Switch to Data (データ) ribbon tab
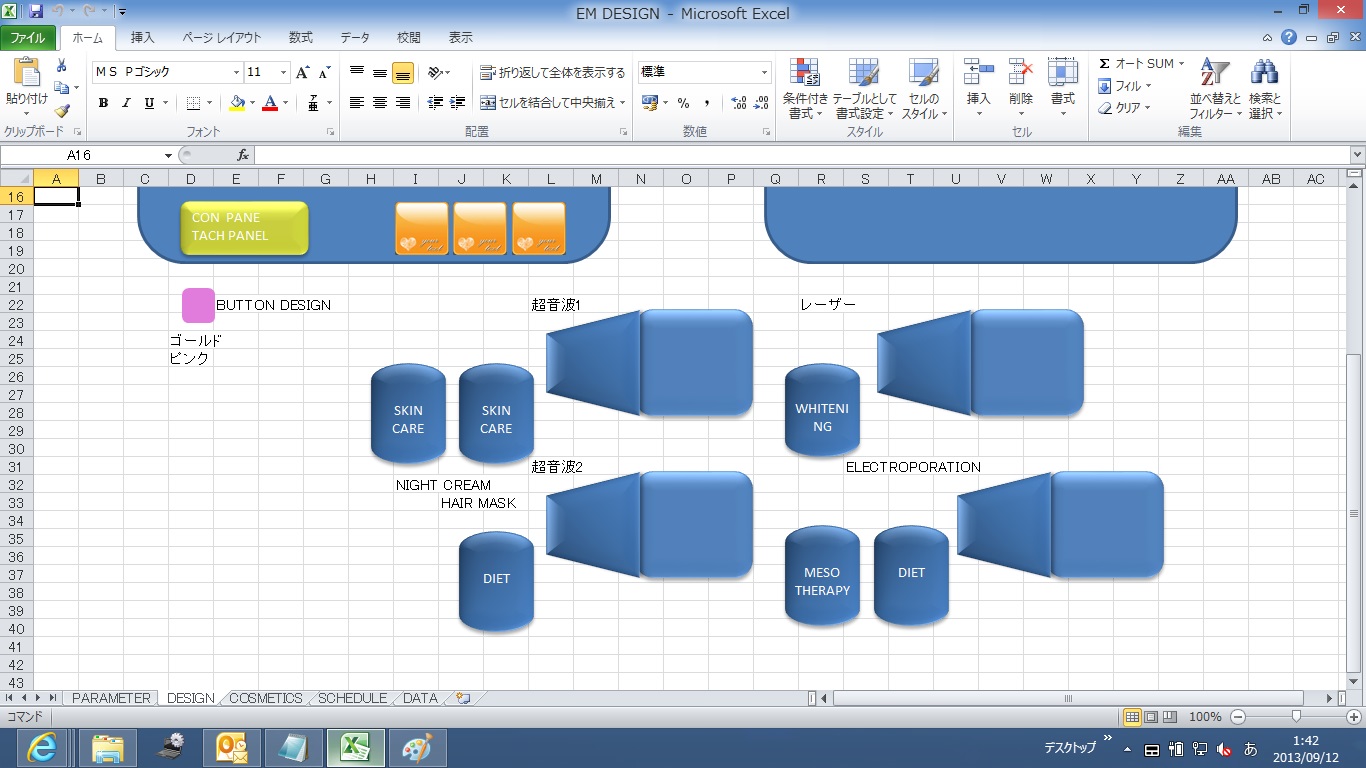Image resolution: width=1366 pixels, height=768 pixels. pos(355,38)
